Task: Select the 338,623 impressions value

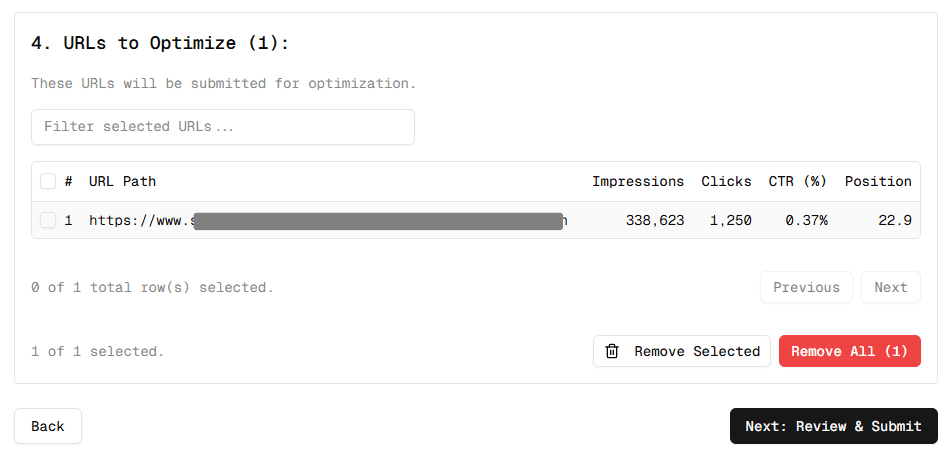Action: click(655, 220)
